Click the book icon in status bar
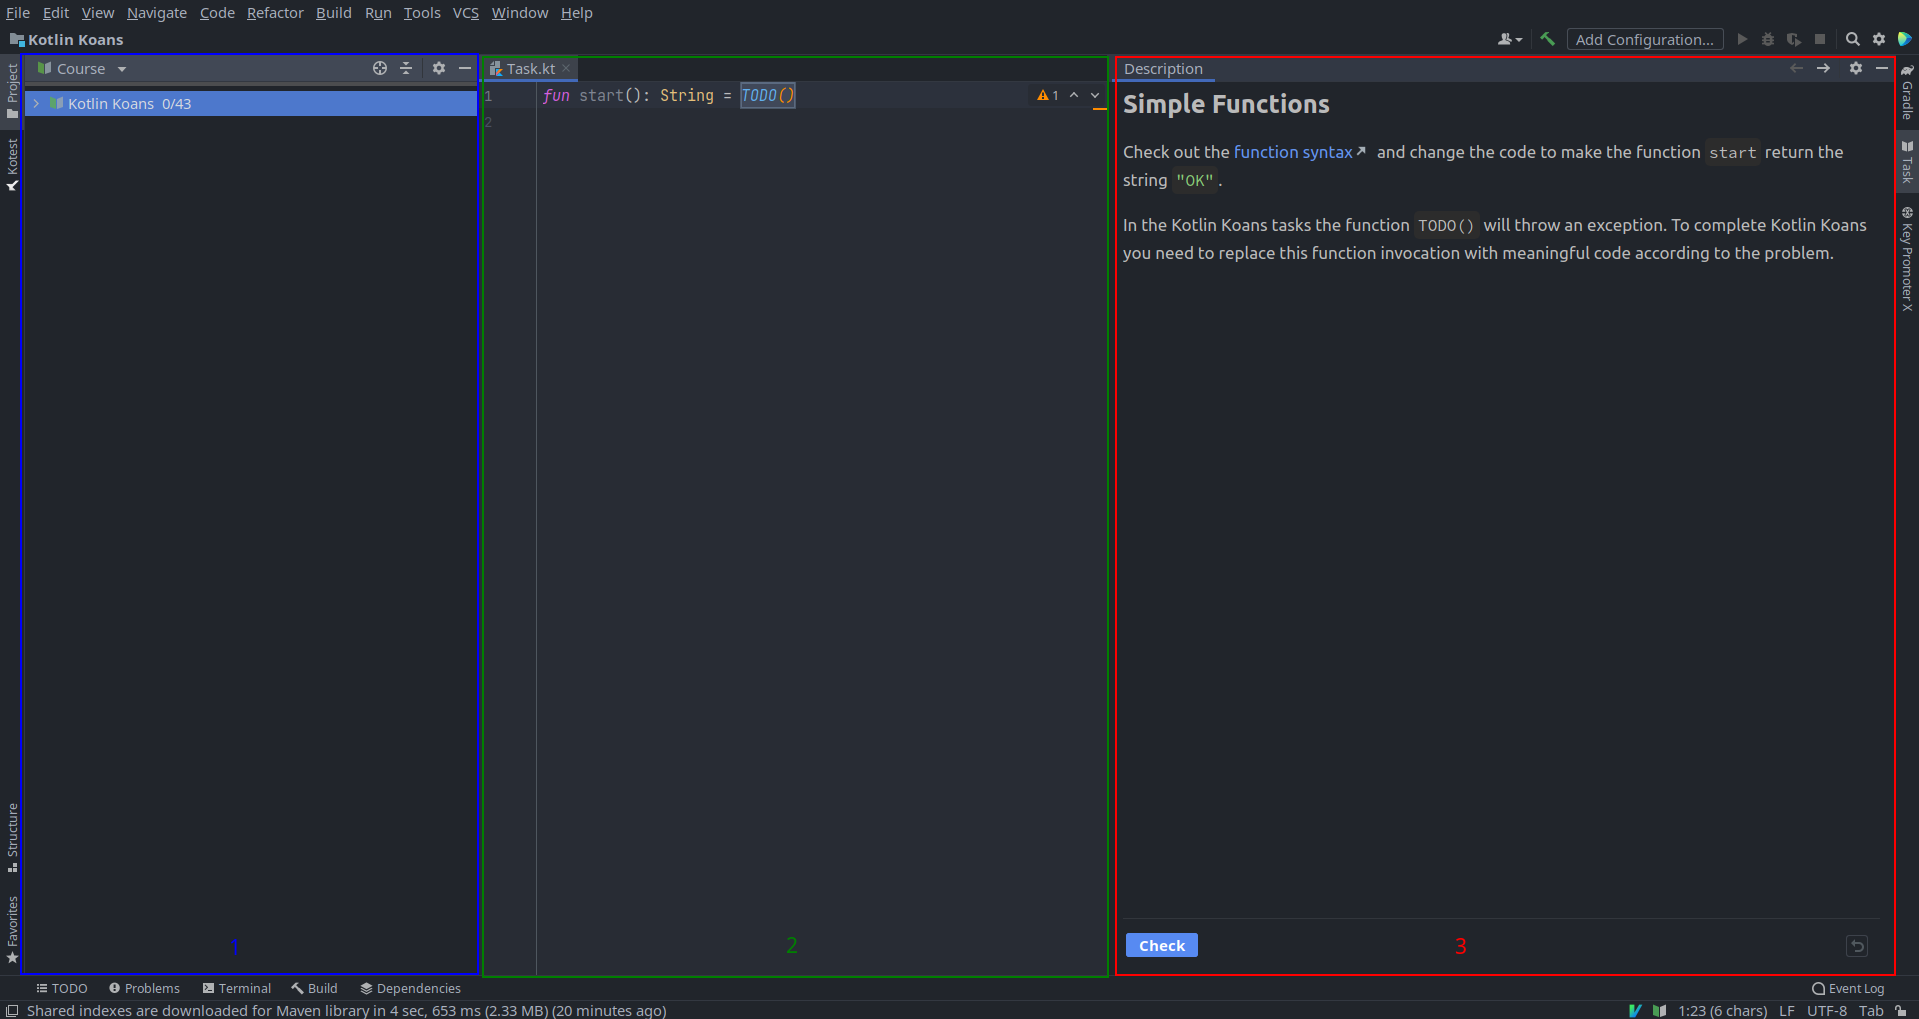Screen dimensions: 1919x1019 pos(1660,1010)
